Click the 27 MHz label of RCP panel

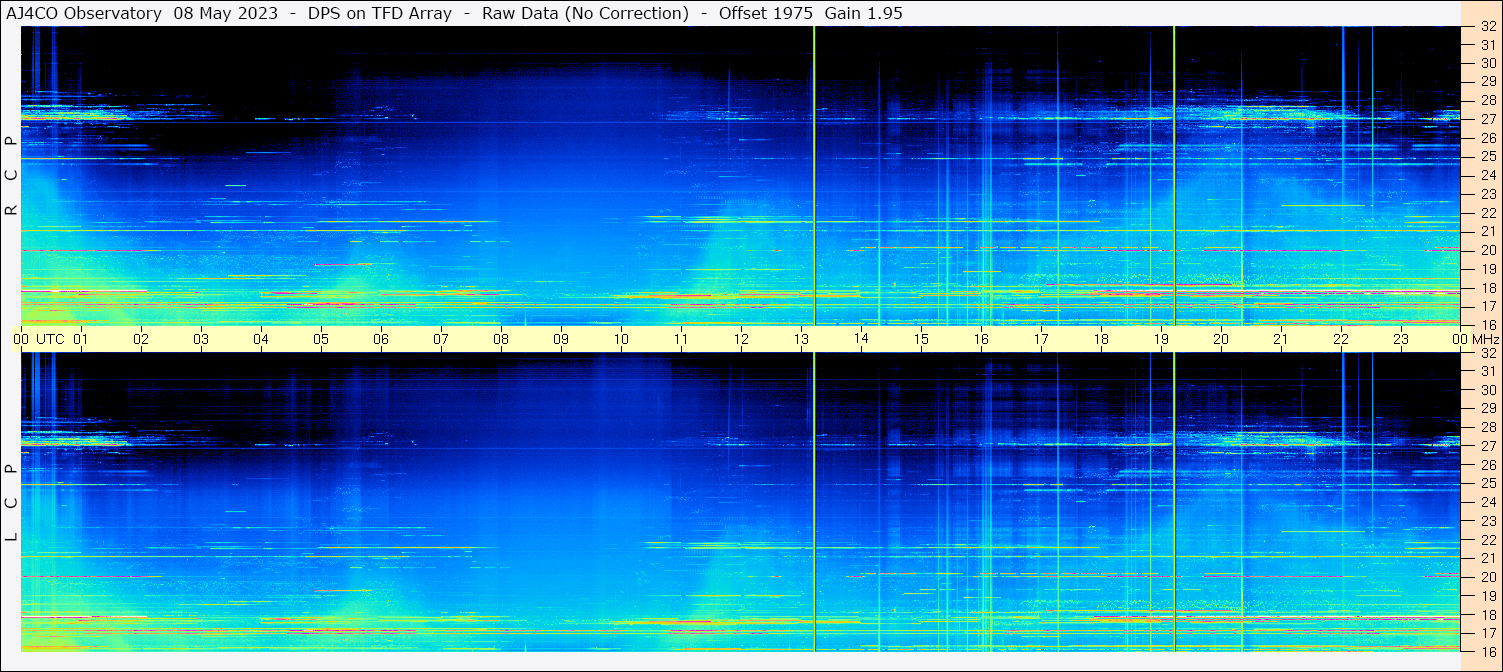[1487, 119]
